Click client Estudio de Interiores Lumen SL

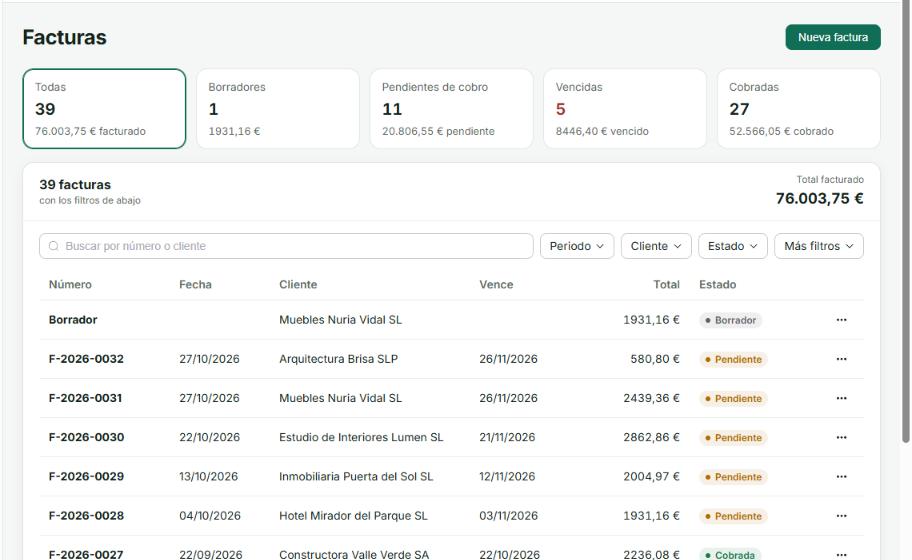361,437
